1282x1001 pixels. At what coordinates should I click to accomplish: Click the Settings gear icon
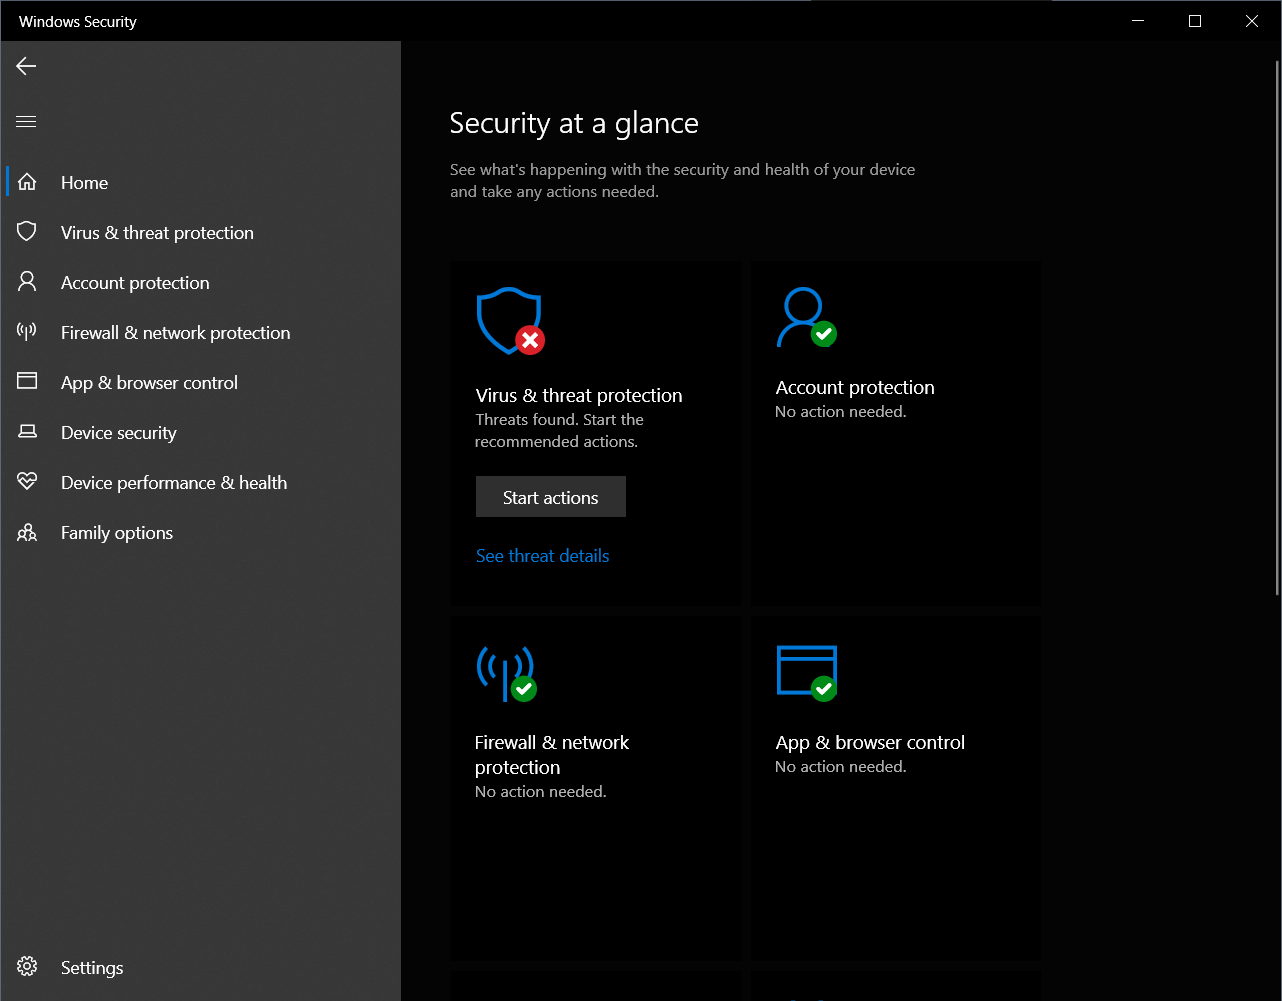click(27, 967)
